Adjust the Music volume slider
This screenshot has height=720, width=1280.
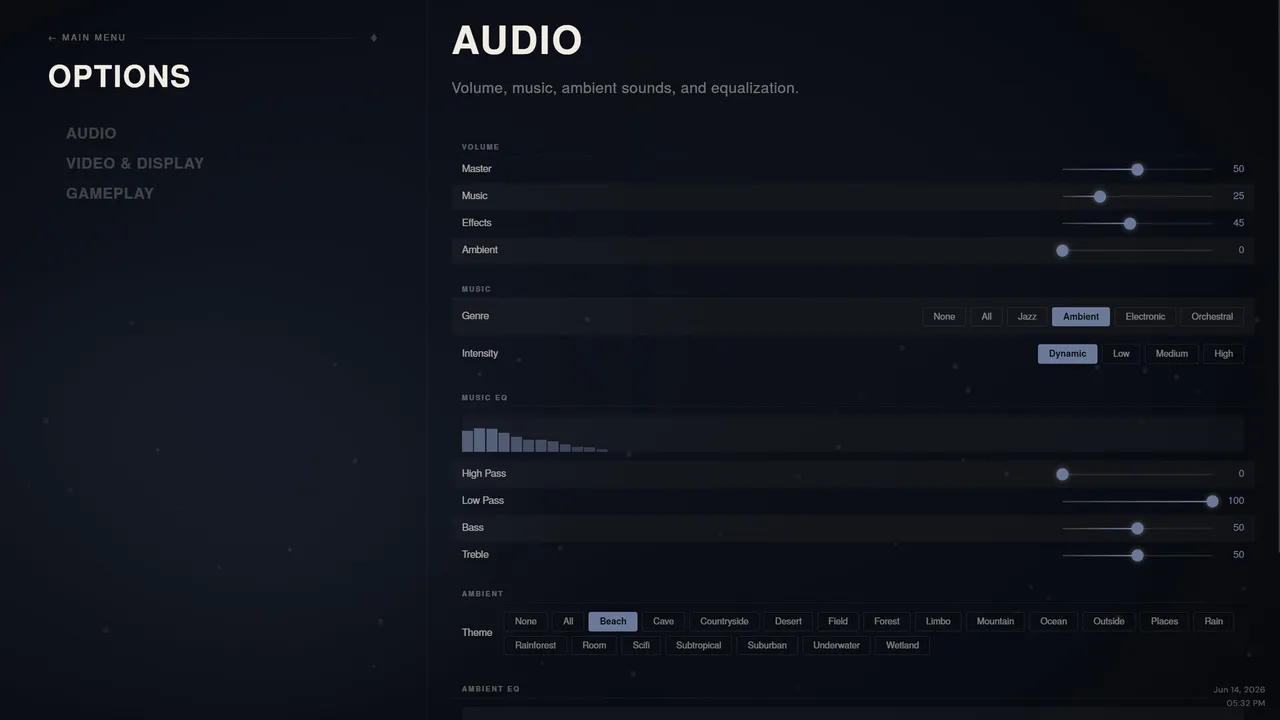(x=1137, y=196)
